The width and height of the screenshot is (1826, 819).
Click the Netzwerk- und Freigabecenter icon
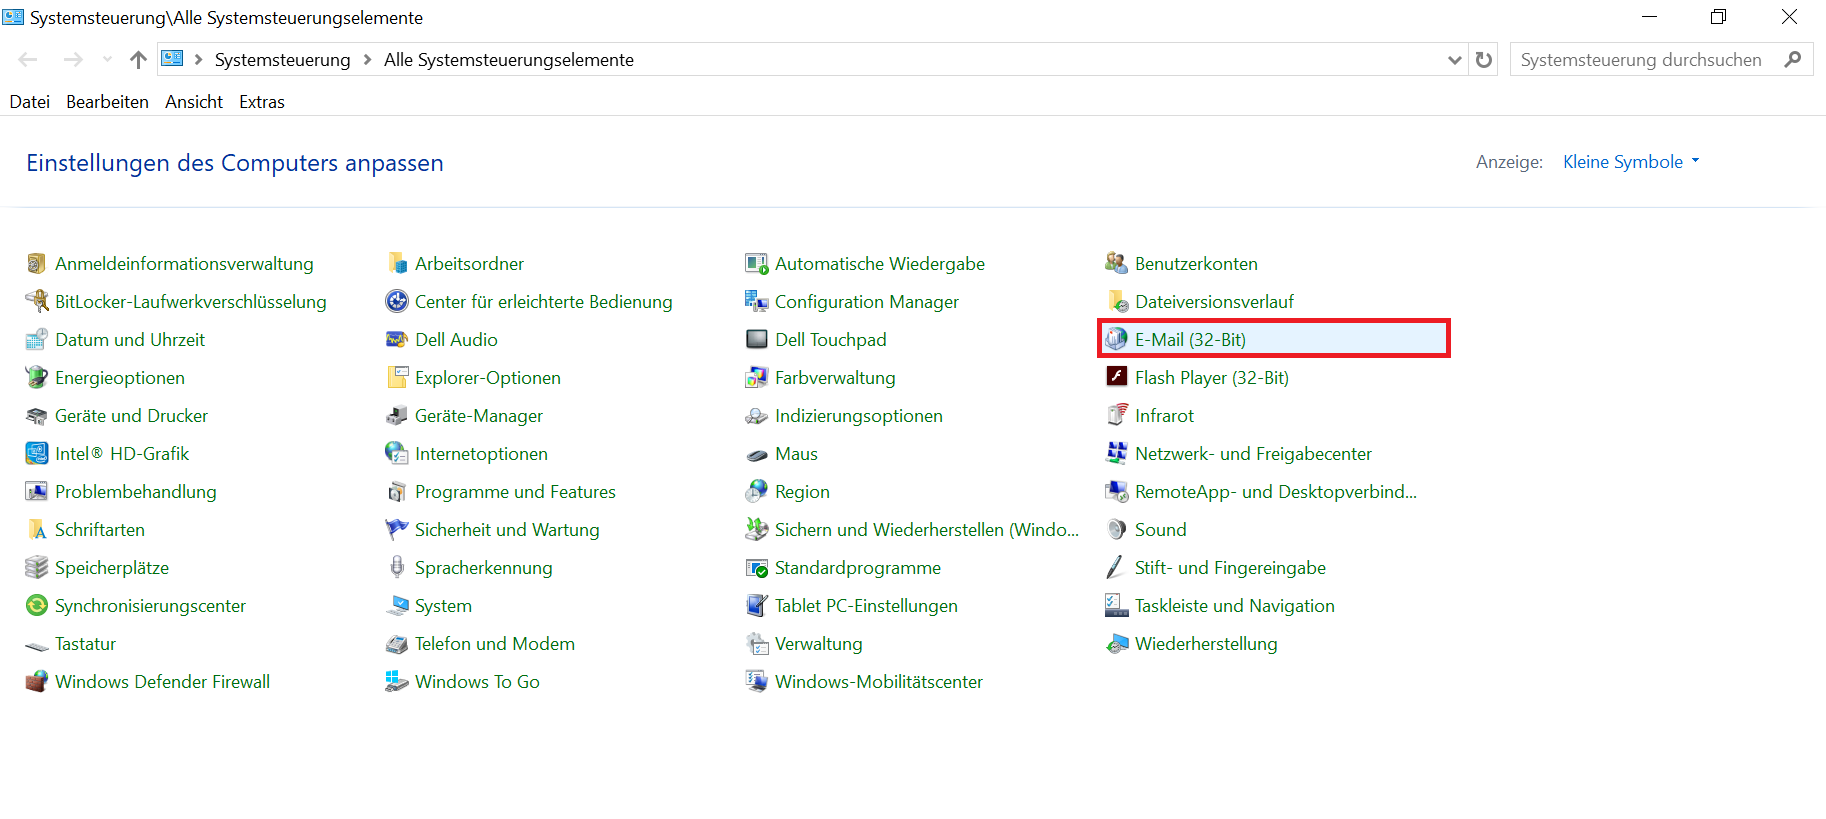[1116, 454]
